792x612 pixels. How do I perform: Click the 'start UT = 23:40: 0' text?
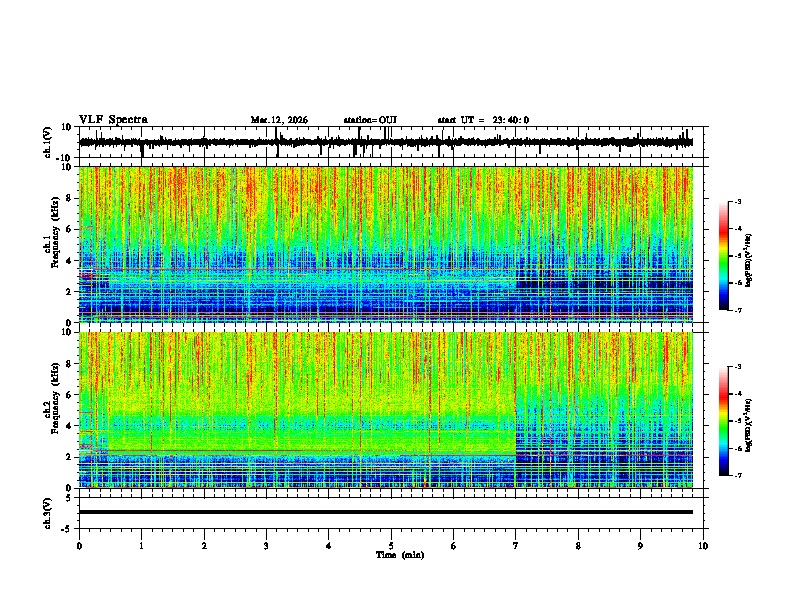(x=483, y=120)
